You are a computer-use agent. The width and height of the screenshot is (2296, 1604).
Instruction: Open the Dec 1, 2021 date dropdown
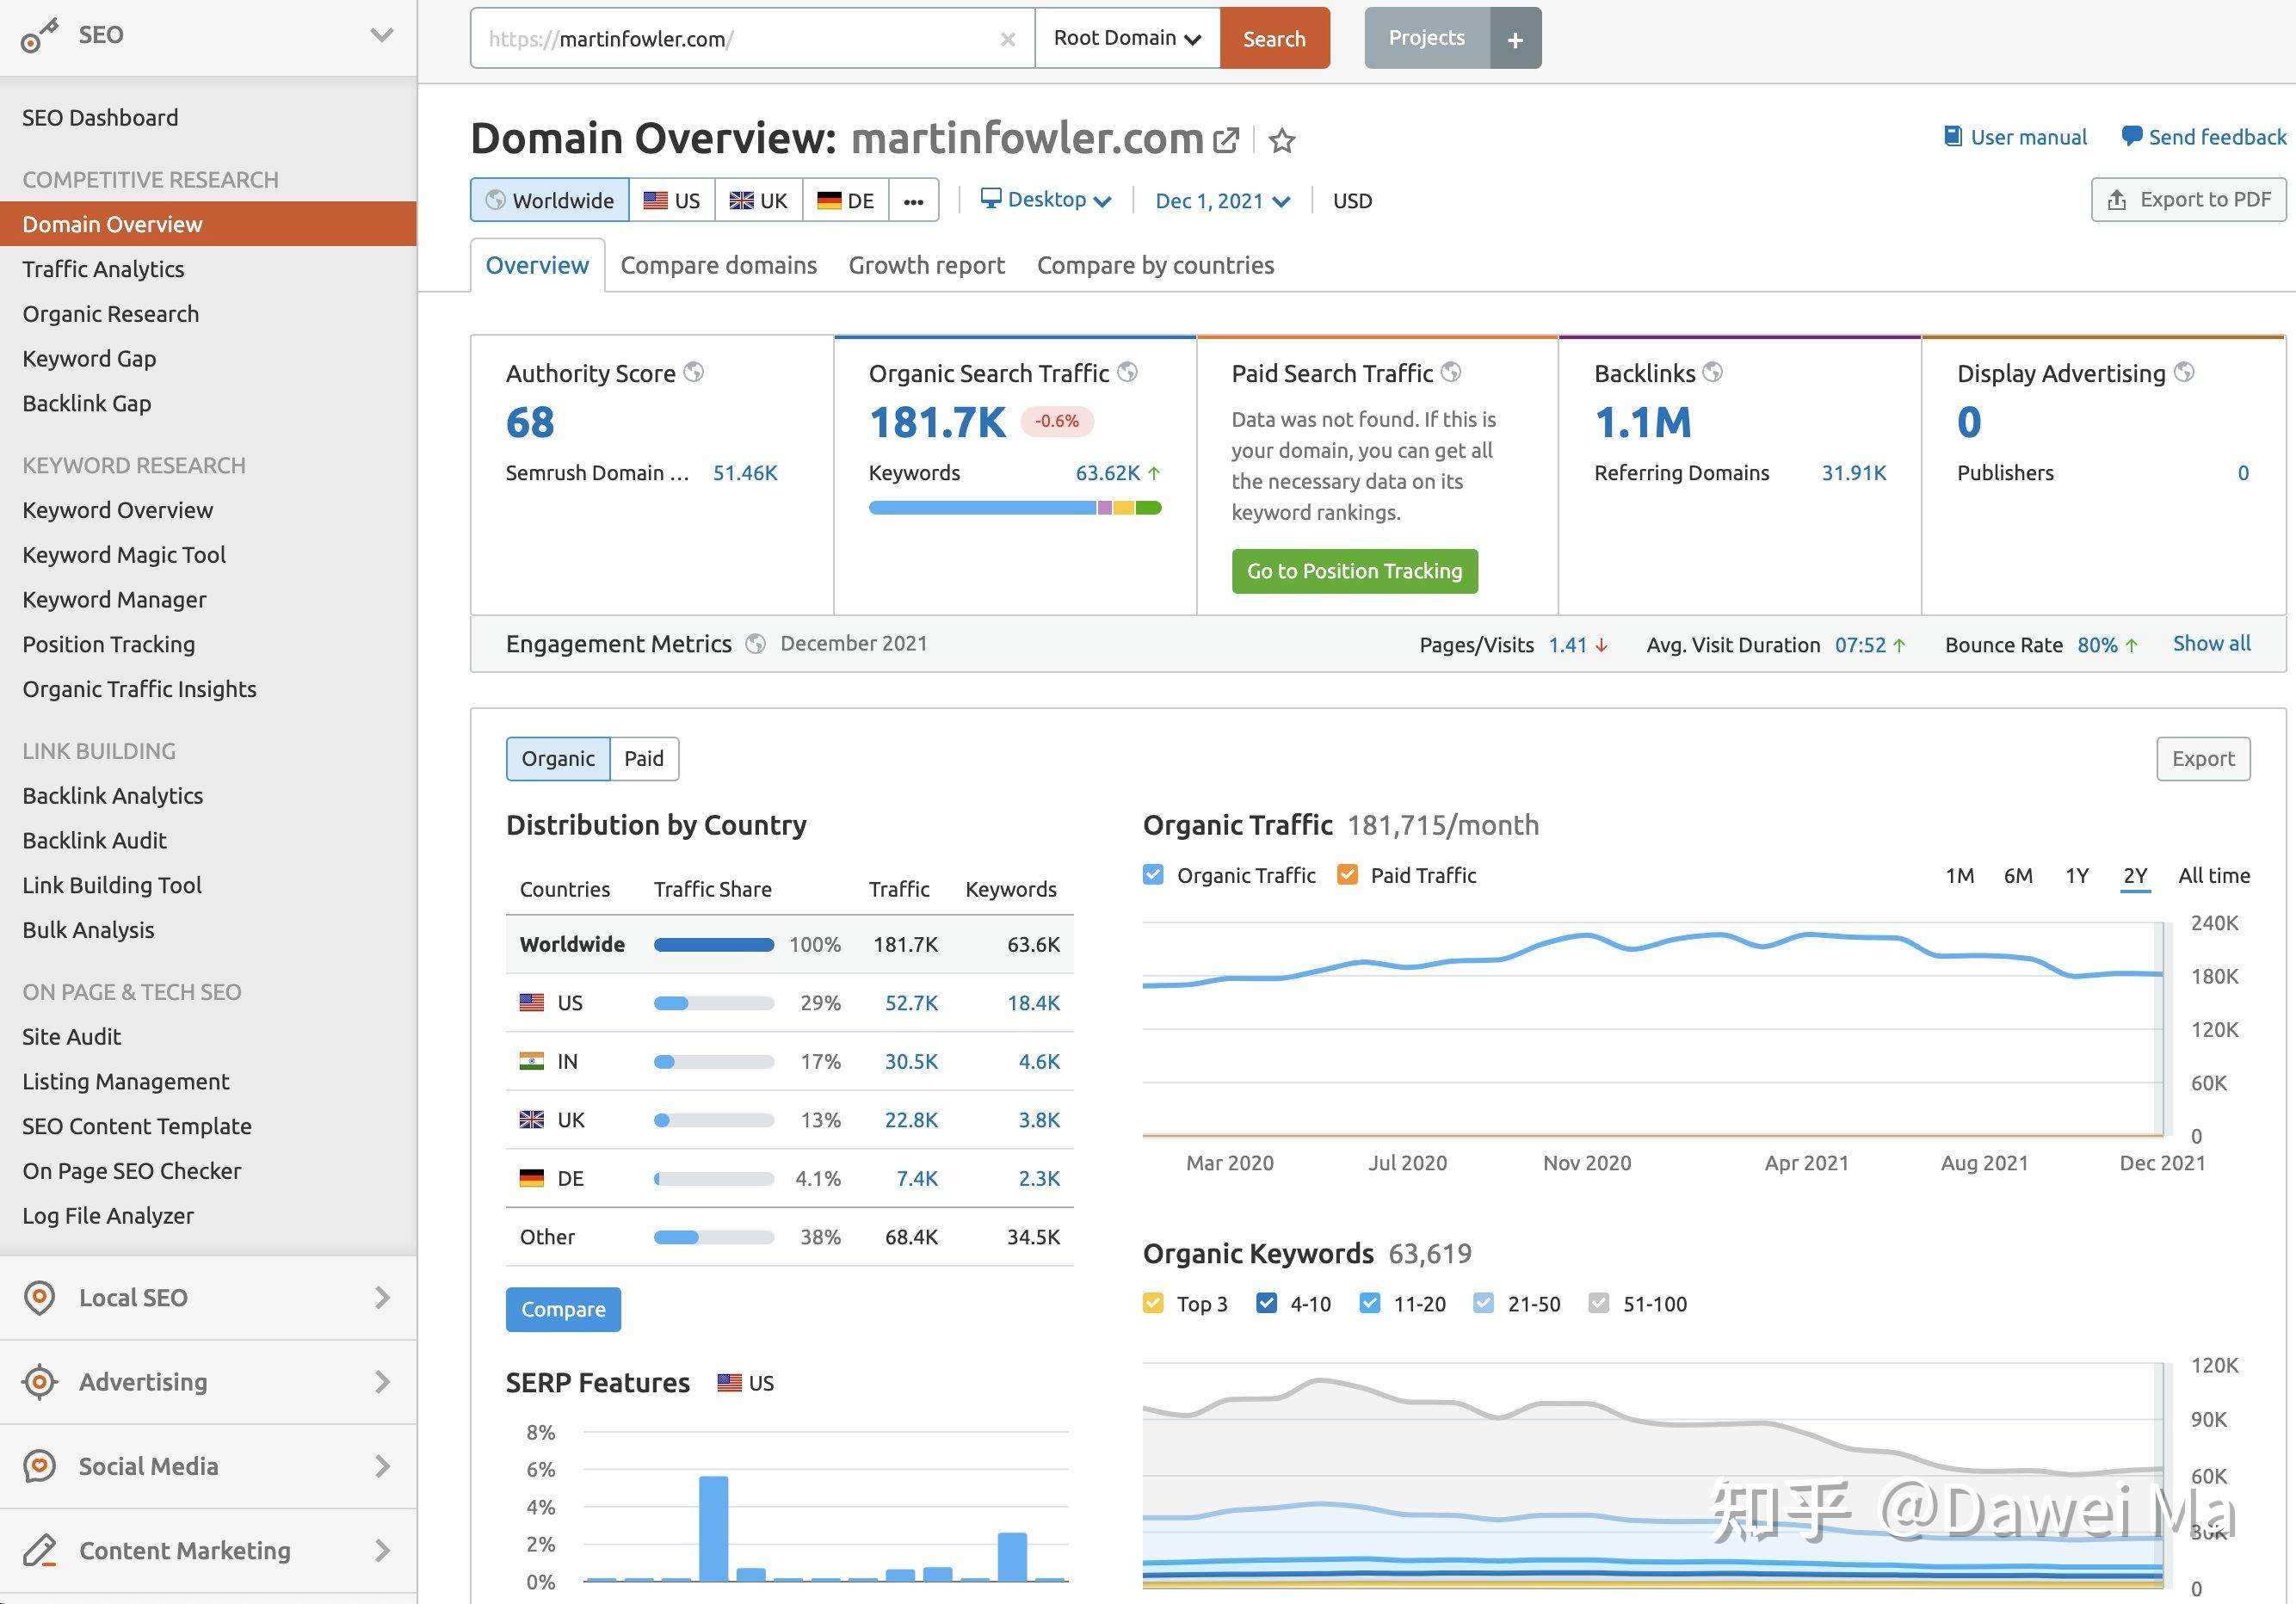tap(1222, 201)
